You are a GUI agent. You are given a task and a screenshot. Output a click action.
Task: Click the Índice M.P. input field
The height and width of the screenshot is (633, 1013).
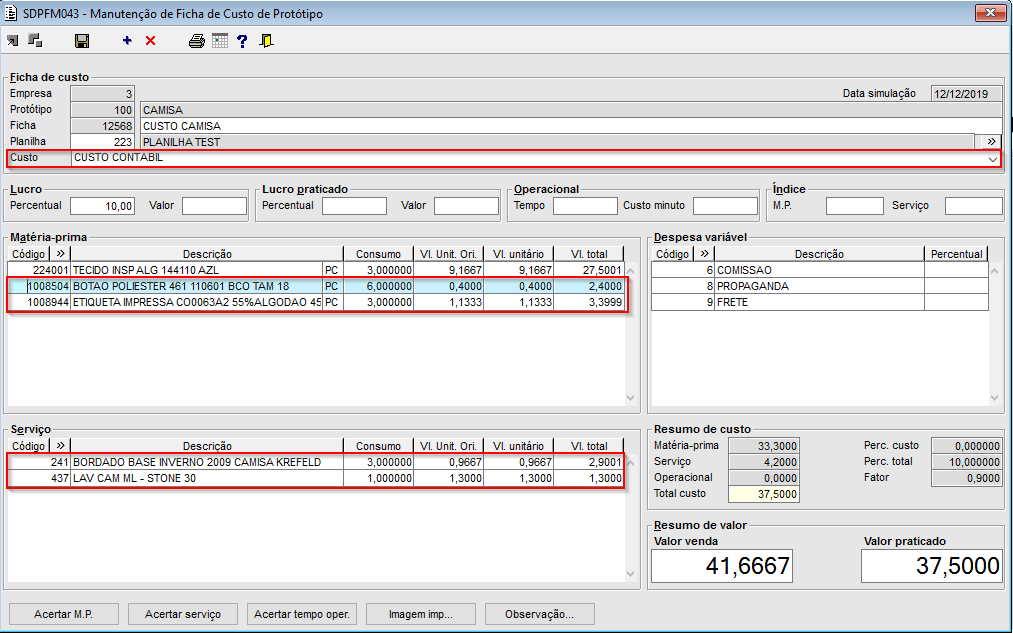pos(855,206)
